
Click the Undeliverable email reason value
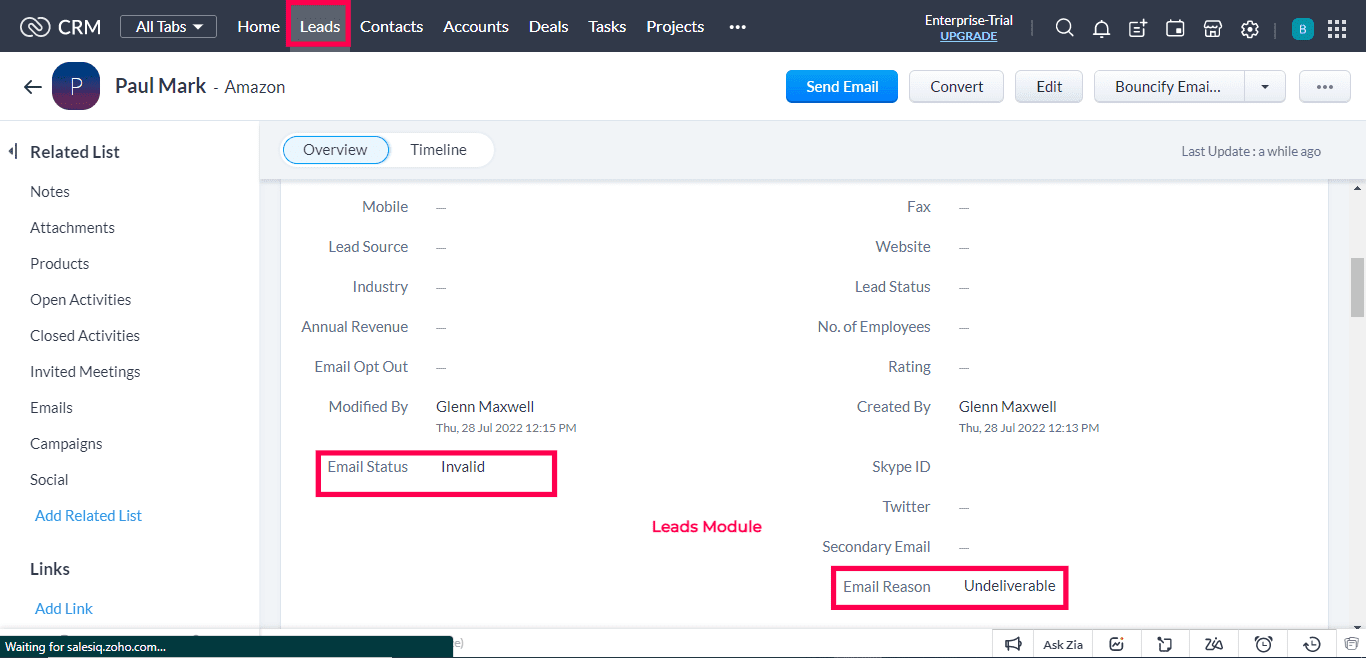[1009, 586]
